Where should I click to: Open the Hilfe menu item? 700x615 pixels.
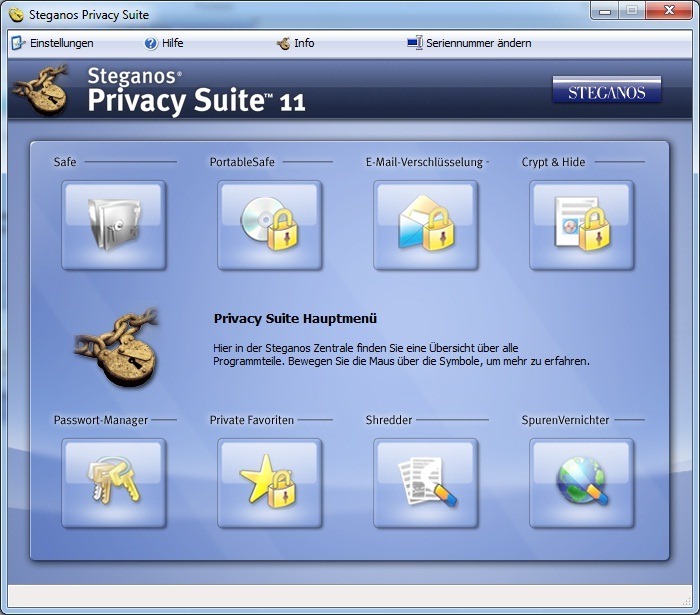164,43
